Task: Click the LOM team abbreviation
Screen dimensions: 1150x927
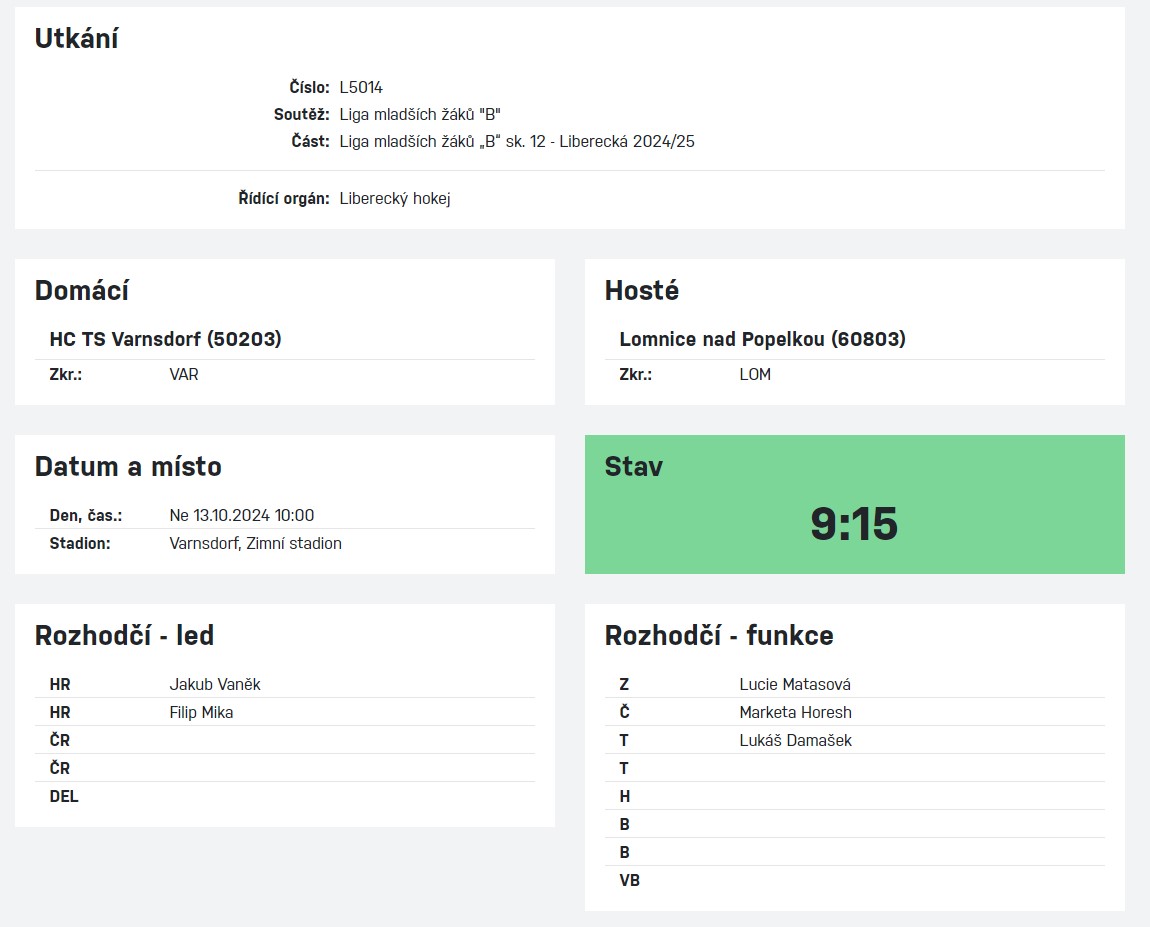Action: 755,374
